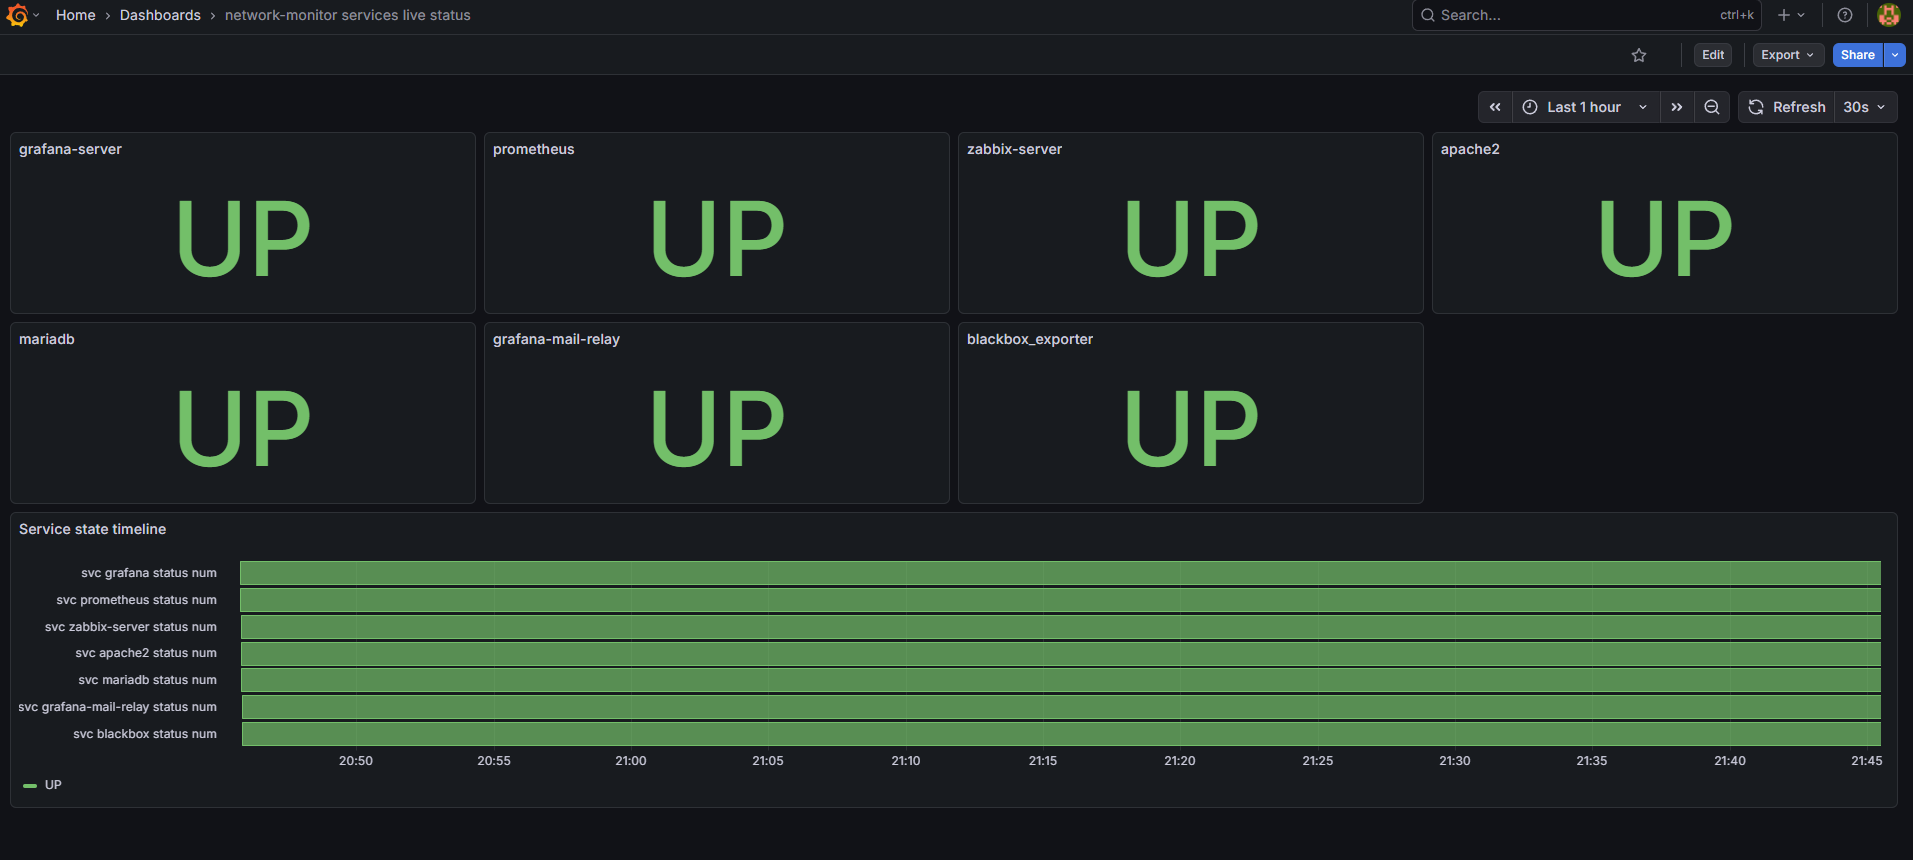Viewport: 1913px width, 860px height.
Task: Click the grafana-mail-relay panel title
Action: (x=556, y=339)
